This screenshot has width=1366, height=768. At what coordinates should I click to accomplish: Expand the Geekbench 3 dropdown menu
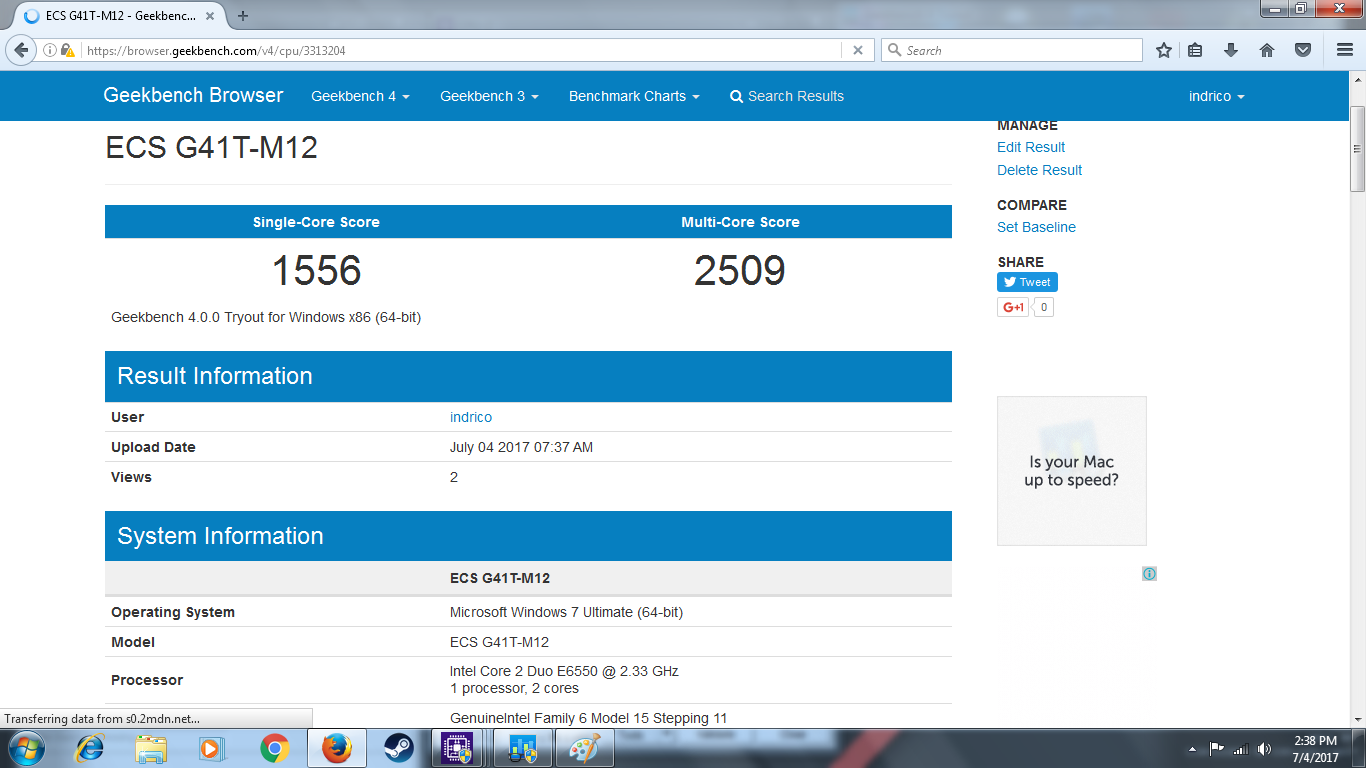(x=489, y=96)
